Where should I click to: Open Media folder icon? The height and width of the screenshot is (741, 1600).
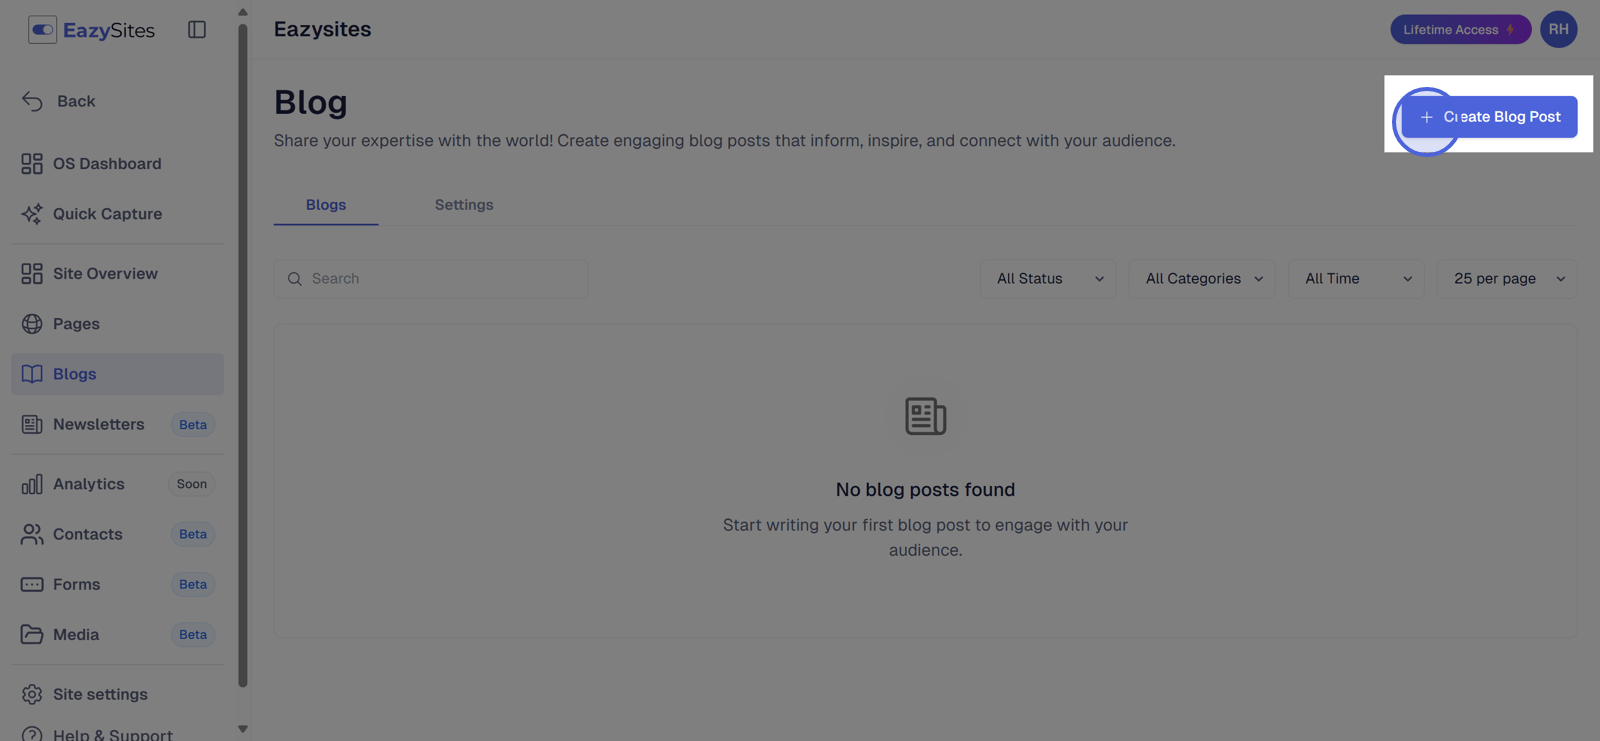click(x=32, y=634)
